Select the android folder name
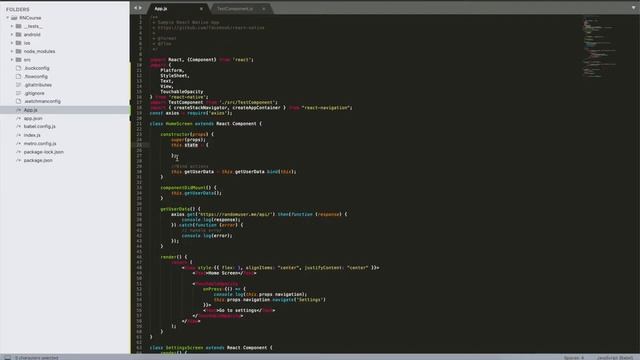 pyautogui.click(x=32, y=35)
